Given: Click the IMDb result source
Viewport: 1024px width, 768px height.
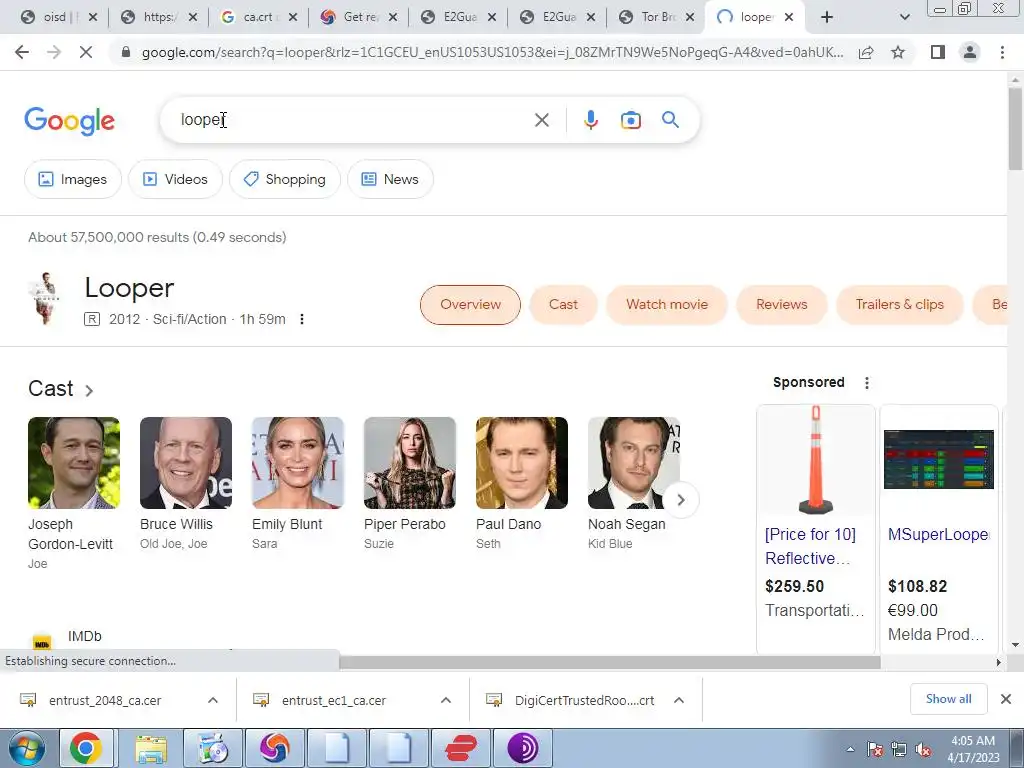Looking at the screenshot, I should tap(85, 636).
